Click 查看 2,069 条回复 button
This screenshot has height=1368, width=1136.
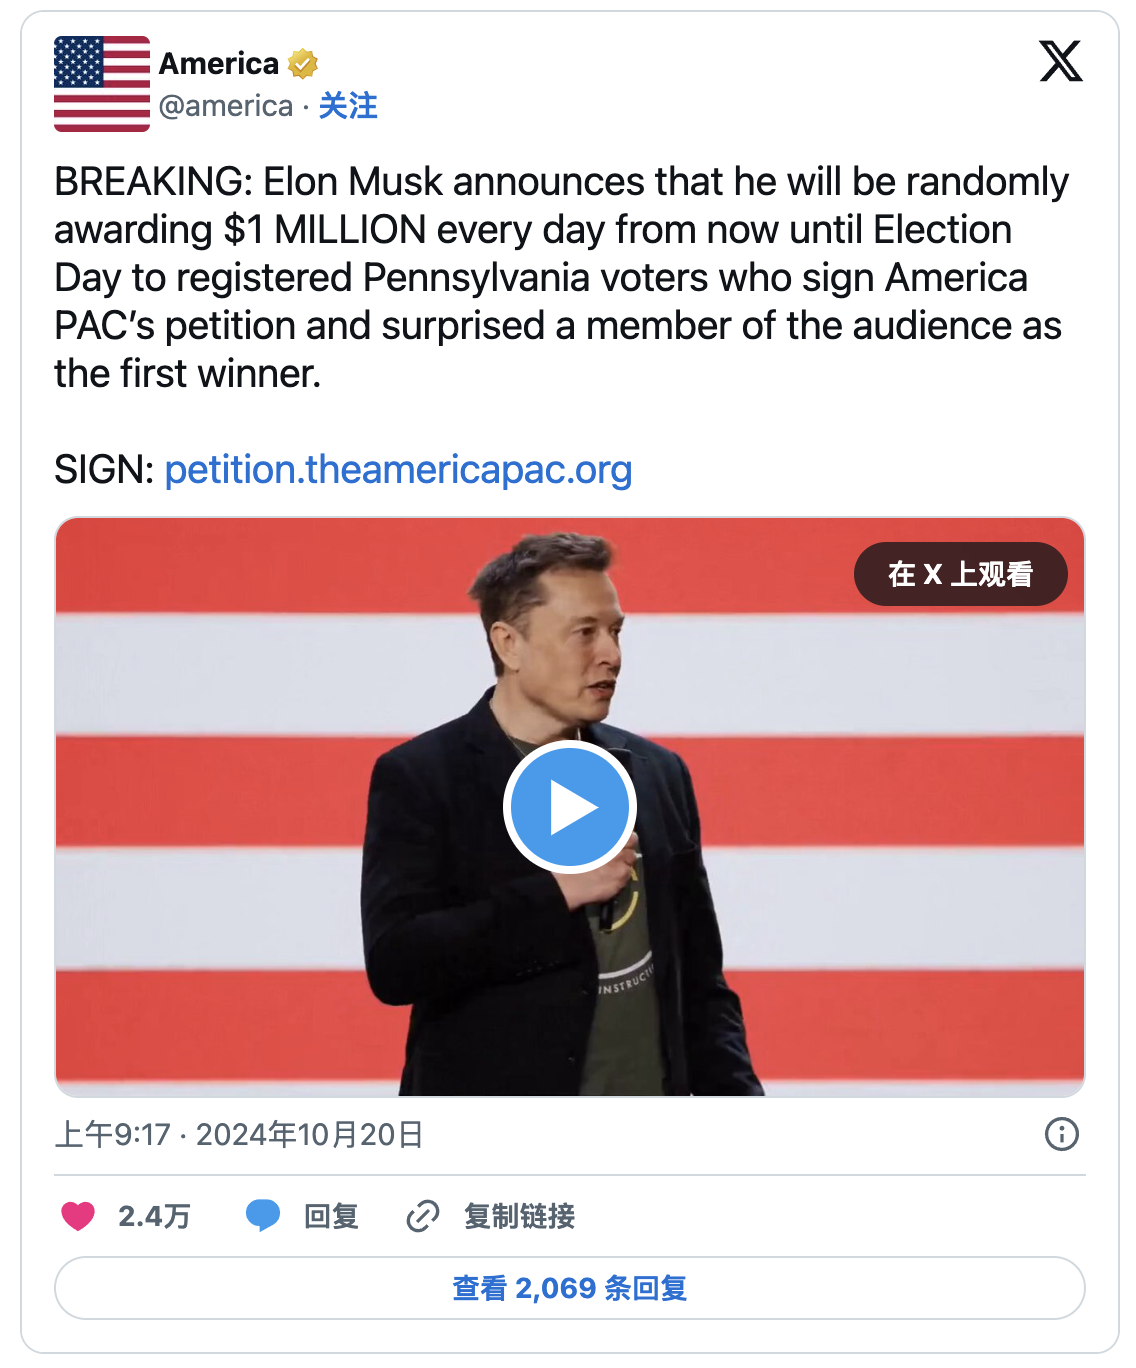(x=569, y=1288)
